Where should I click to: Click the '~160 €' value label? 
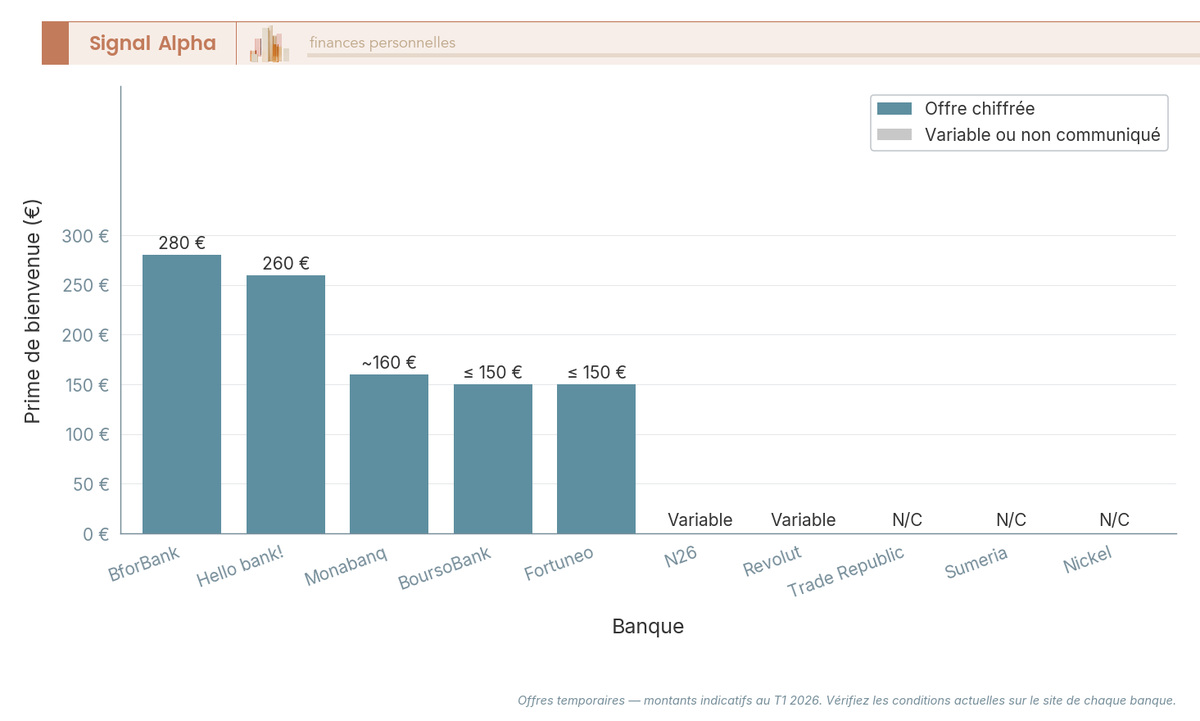389,363
